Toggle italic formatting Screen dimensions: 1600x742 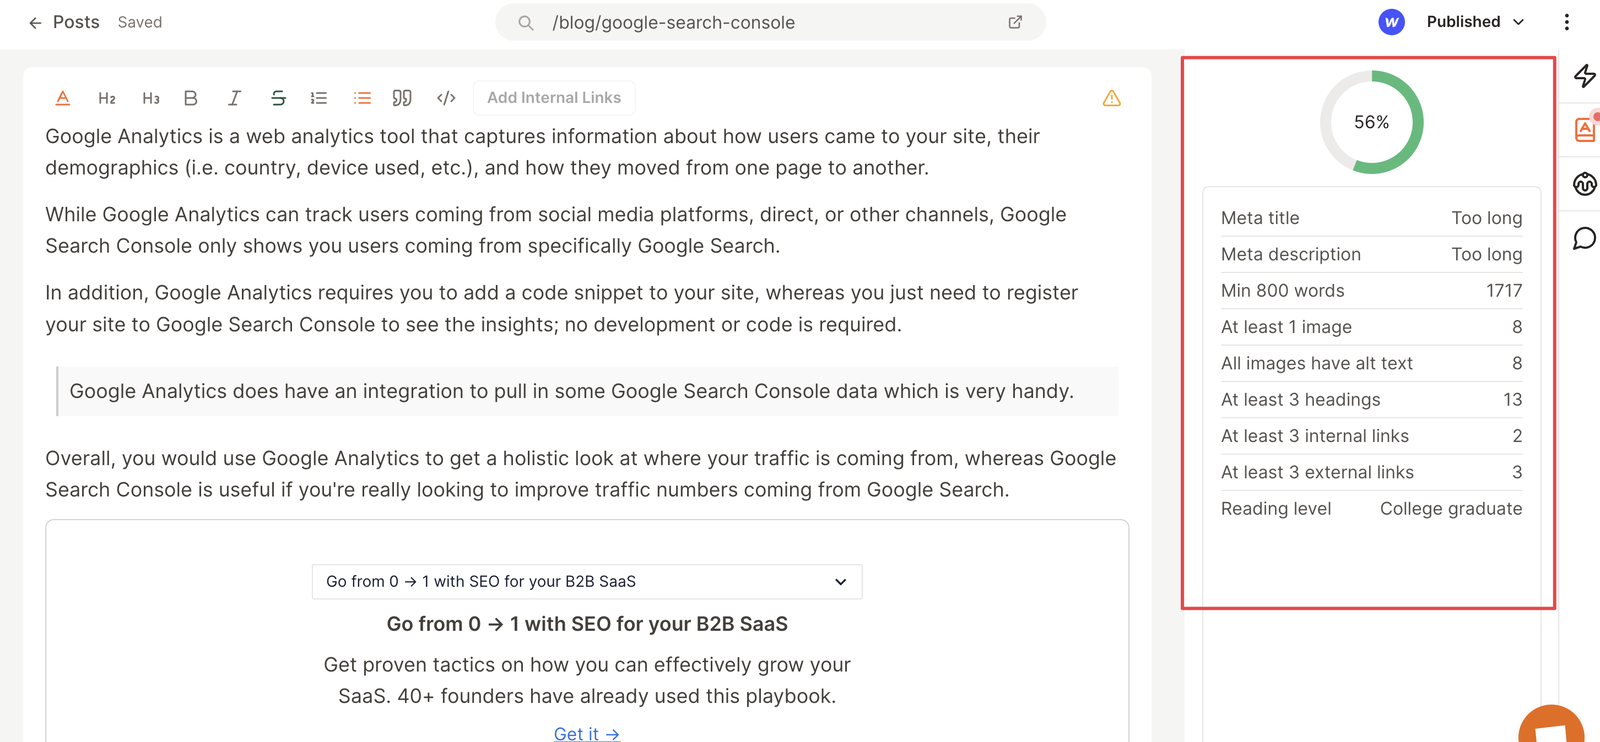click(234, 98)
